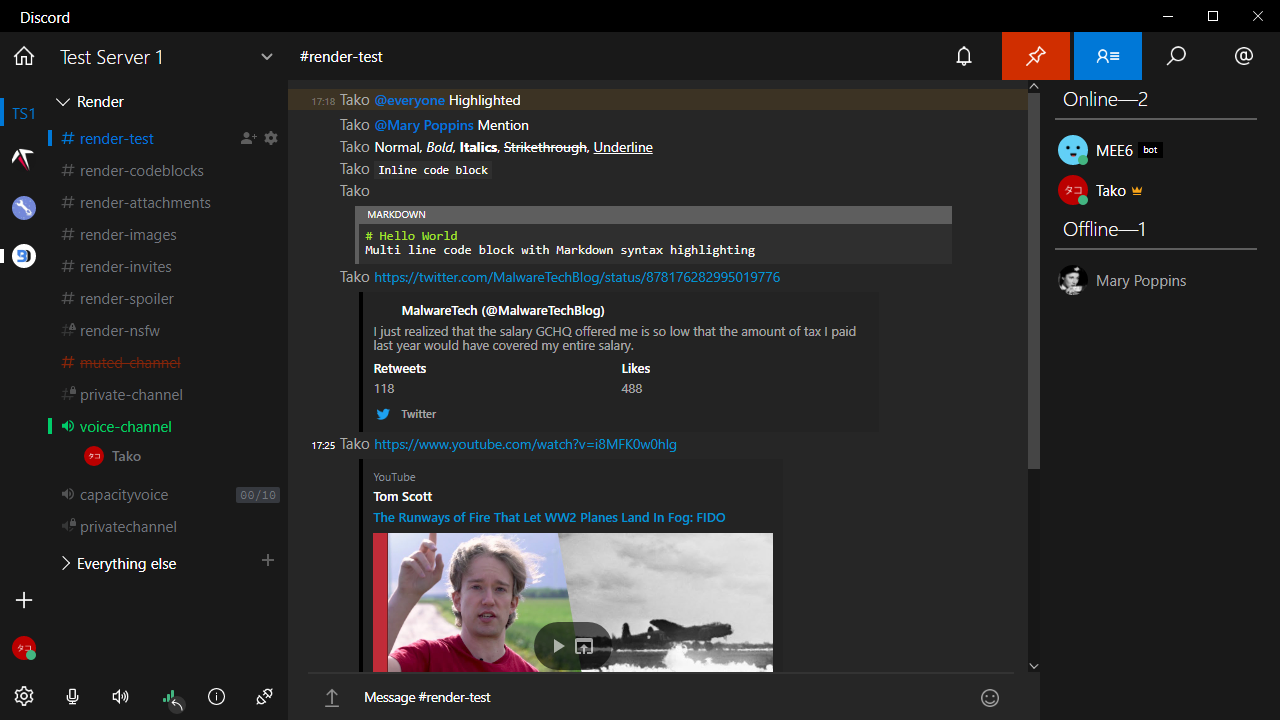1280x720 pixels.
Task: Open the user avatar at sidebar bottom
Action: [x=24, y=649]
